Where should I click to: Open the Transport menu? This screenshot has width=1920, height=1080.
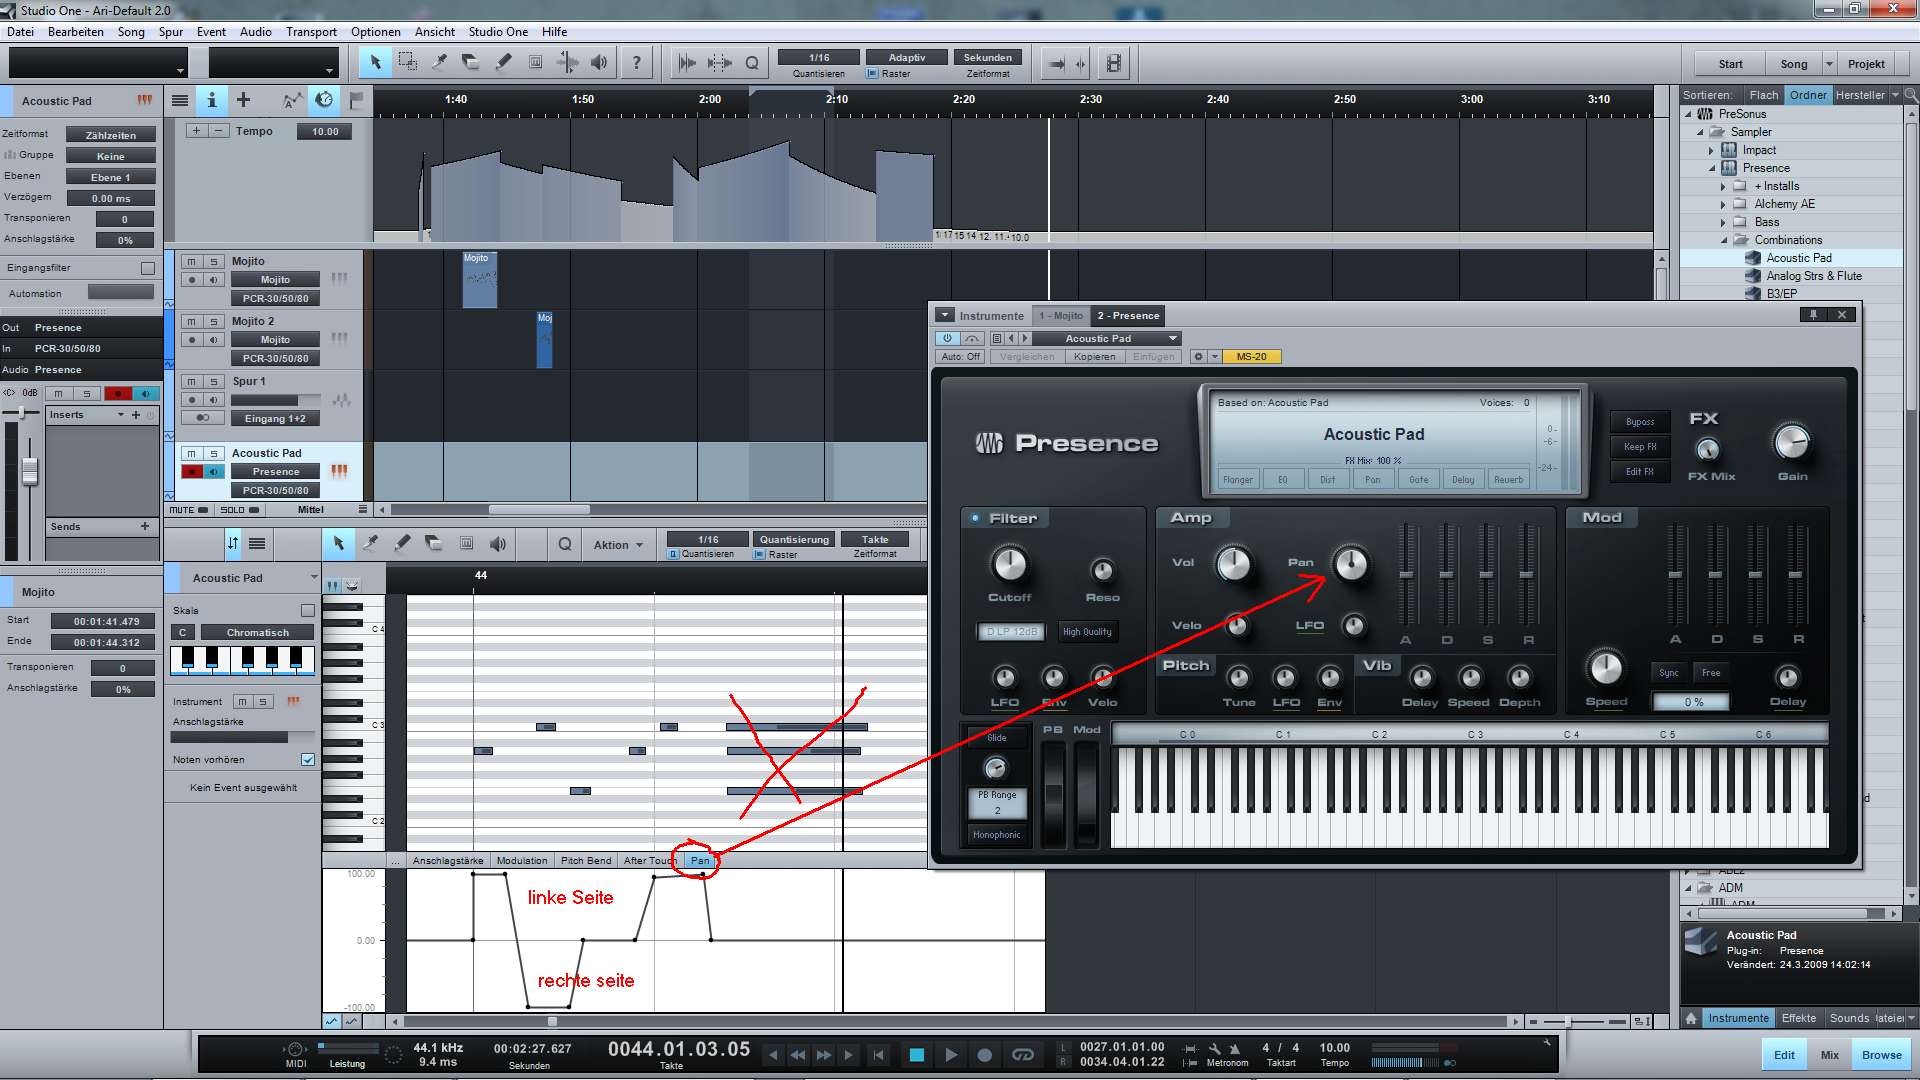click(311, 32)
